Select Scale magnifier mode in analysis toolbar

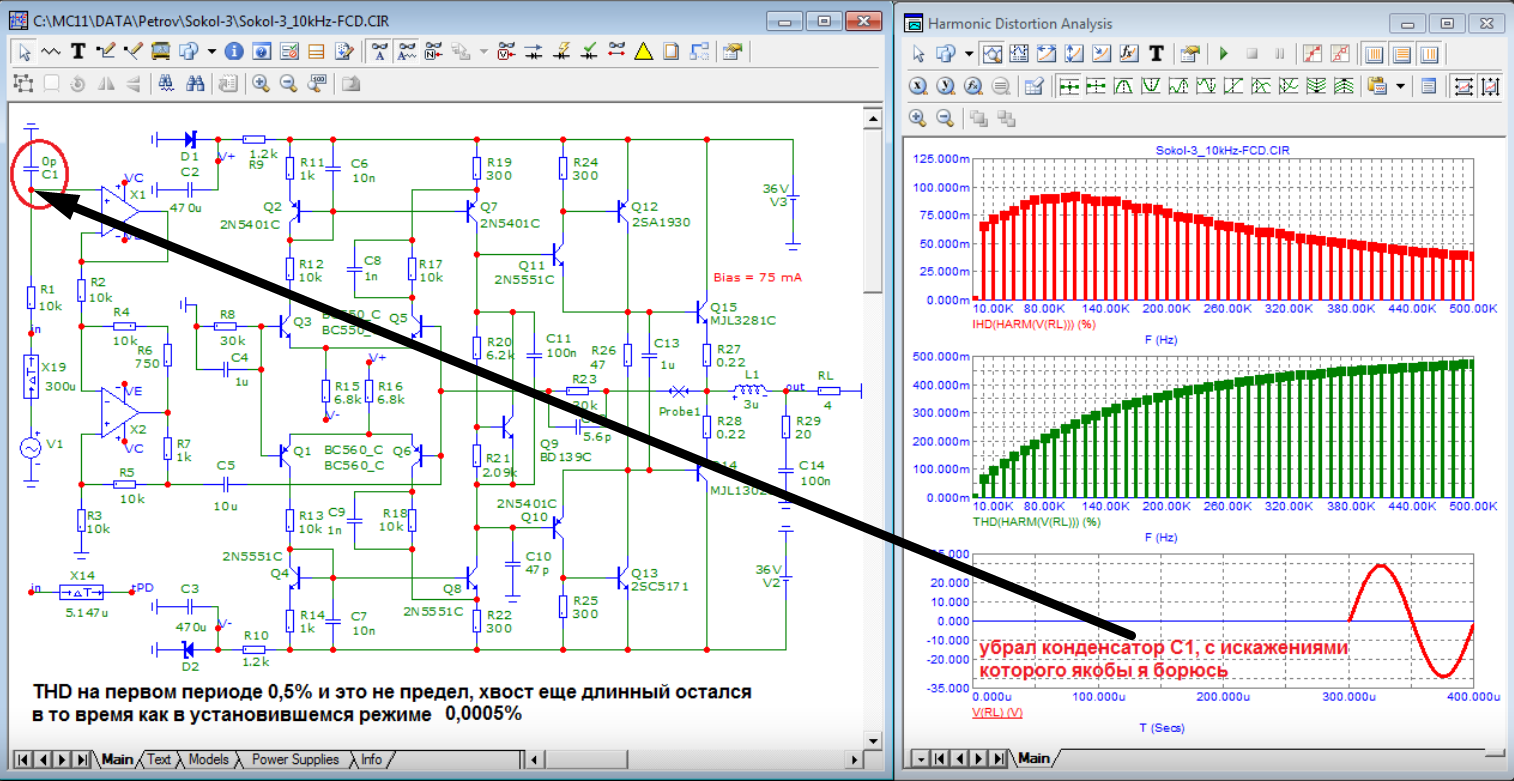click(x=992, y=53)
